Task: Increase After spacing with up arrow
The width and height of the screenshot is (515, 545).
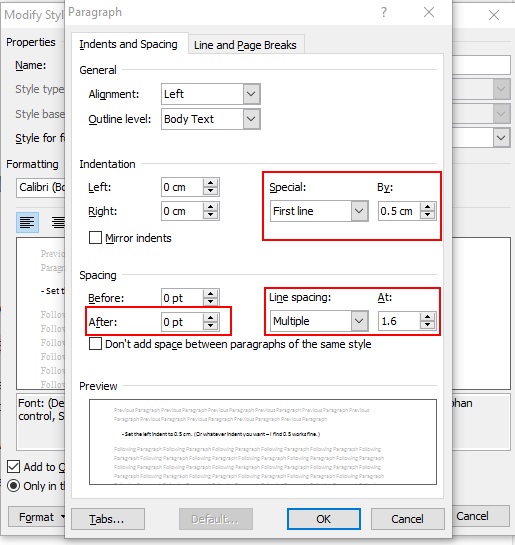Action: point(211,318)
